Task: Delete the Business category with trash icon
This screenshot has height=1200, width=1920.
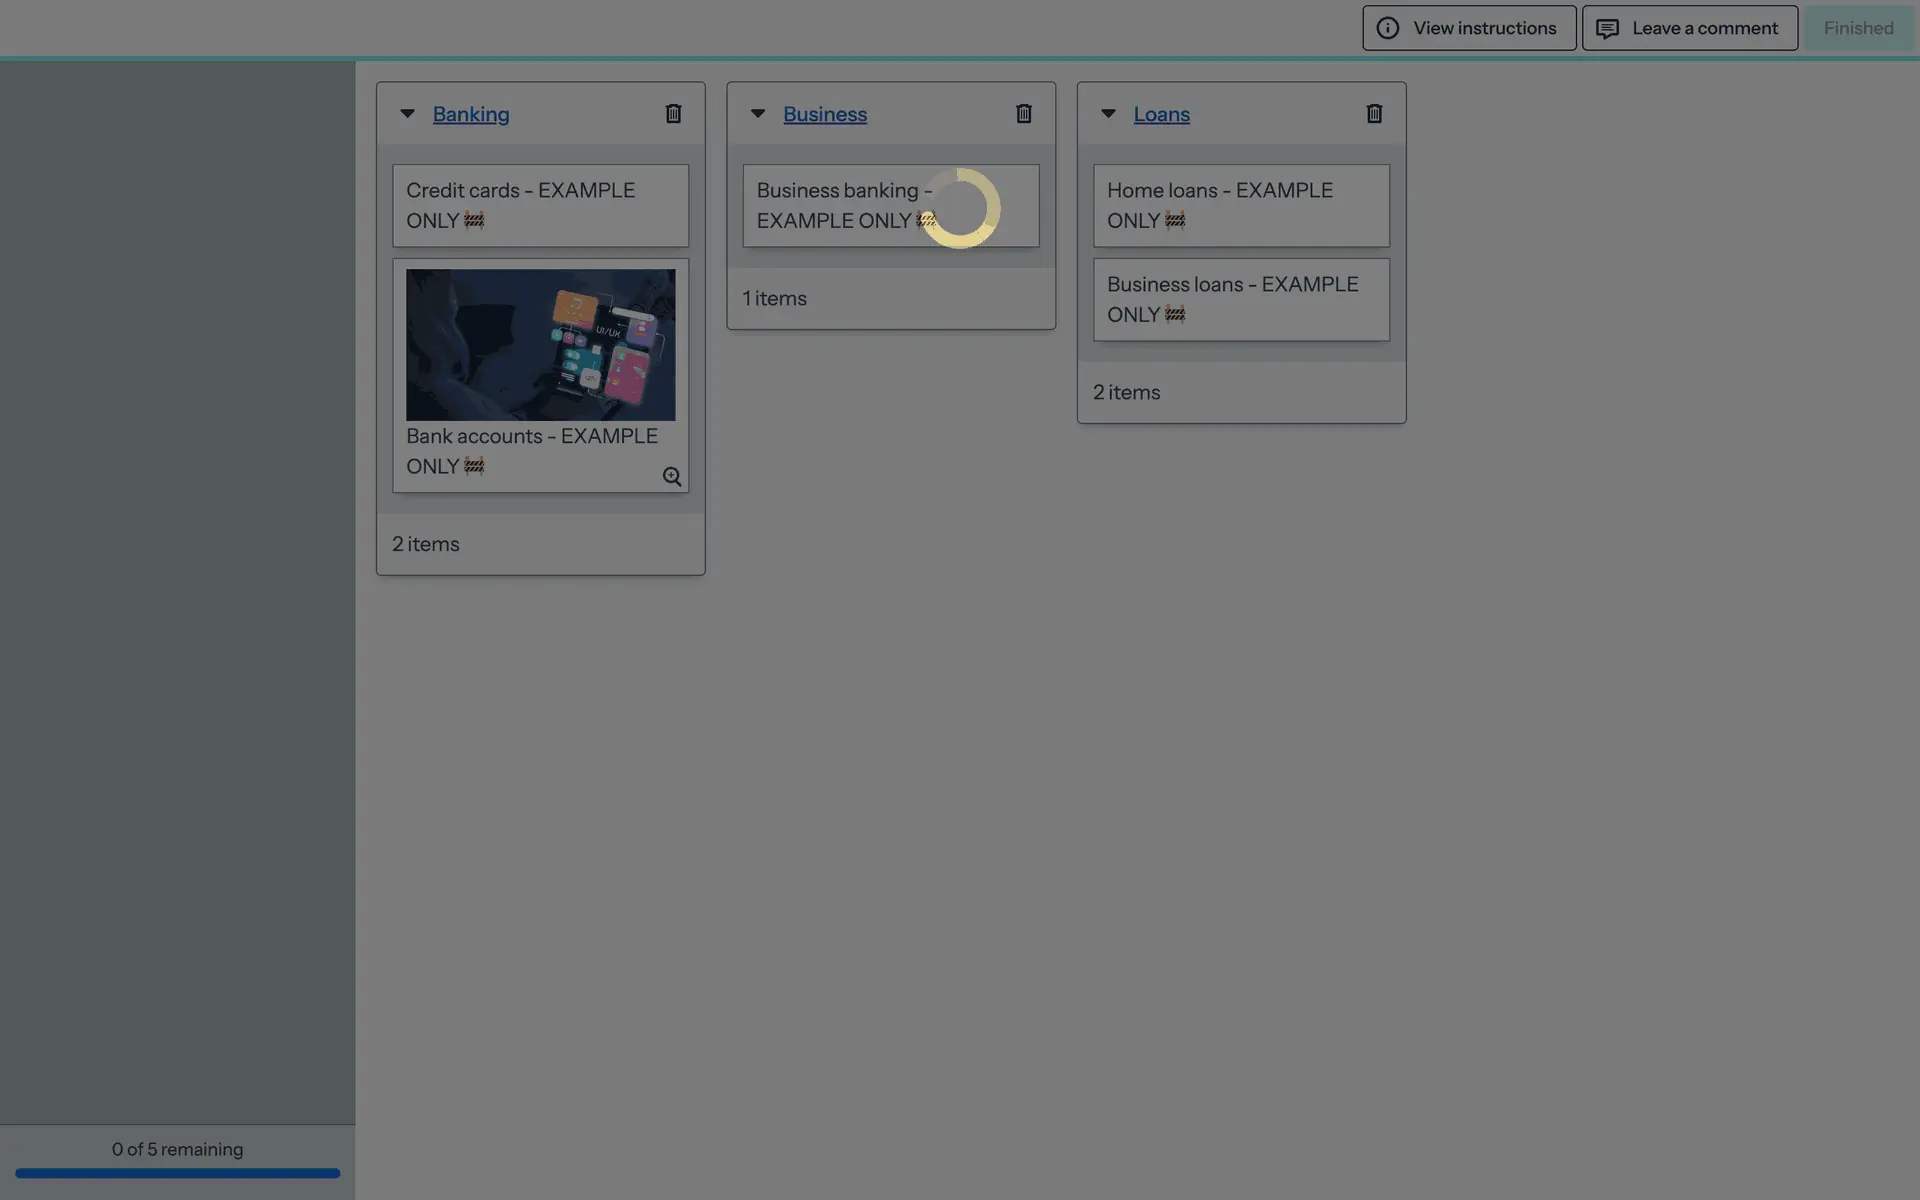Action: click(1023, 114)
